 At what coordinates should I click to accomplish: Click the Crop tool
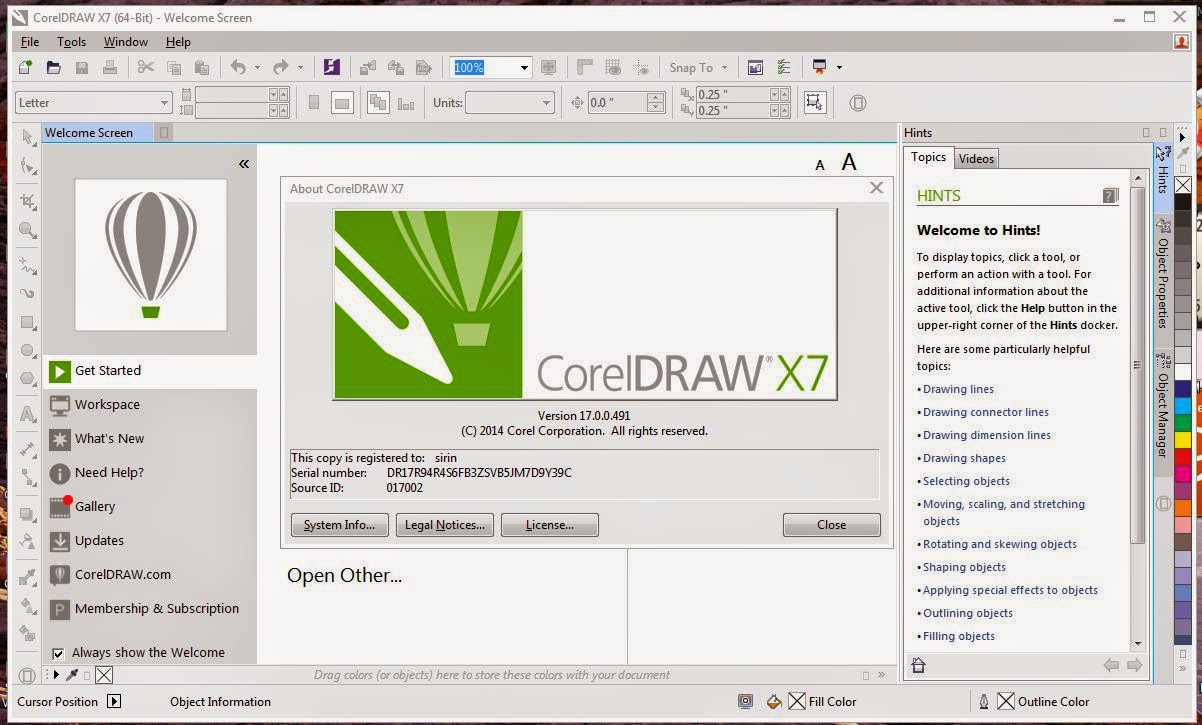tap(28, 199)
